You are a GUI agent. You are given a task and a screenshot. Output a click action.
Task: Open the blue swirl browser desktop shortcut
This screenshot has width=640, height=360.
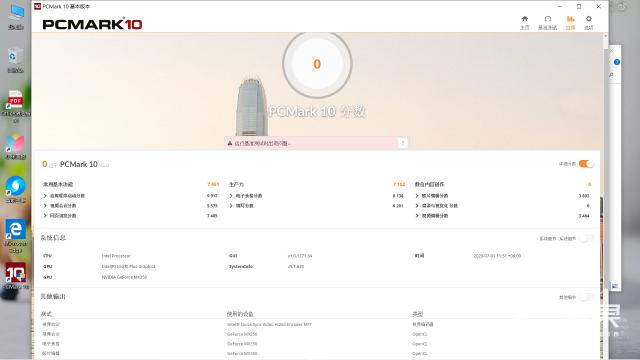[16, 189]
